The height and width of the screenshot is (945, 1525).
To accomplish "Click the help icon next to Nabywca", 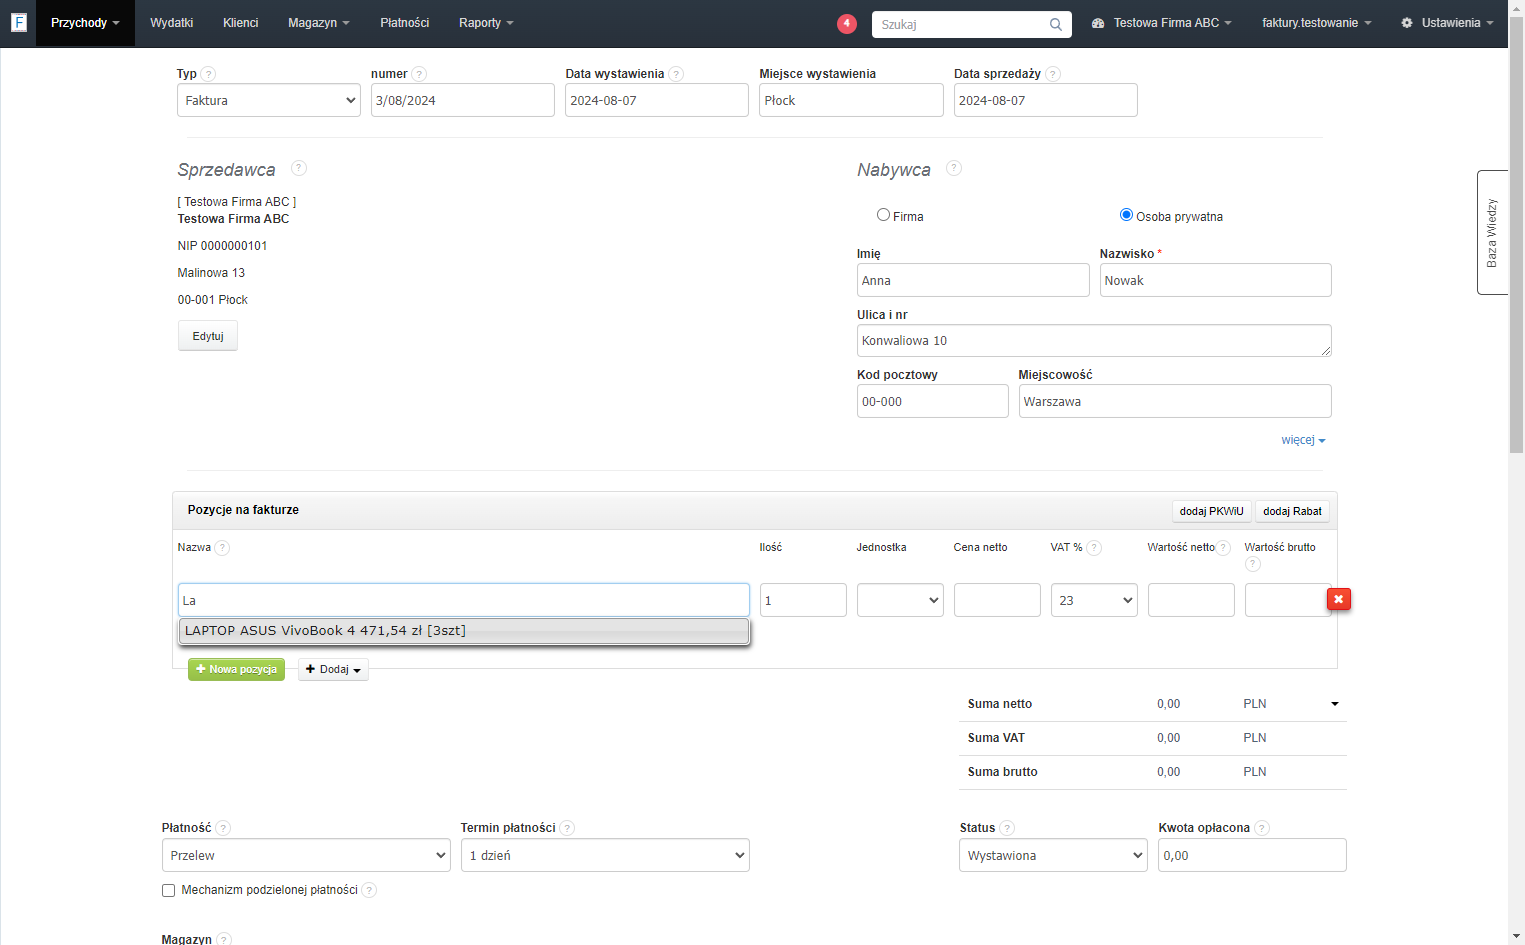I will tap(954, 168).
